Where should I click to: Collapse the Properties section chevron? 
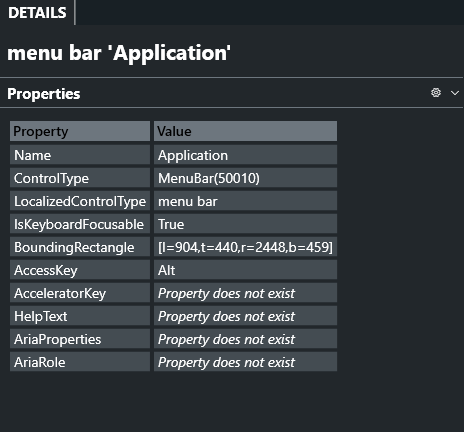(455, 93)
